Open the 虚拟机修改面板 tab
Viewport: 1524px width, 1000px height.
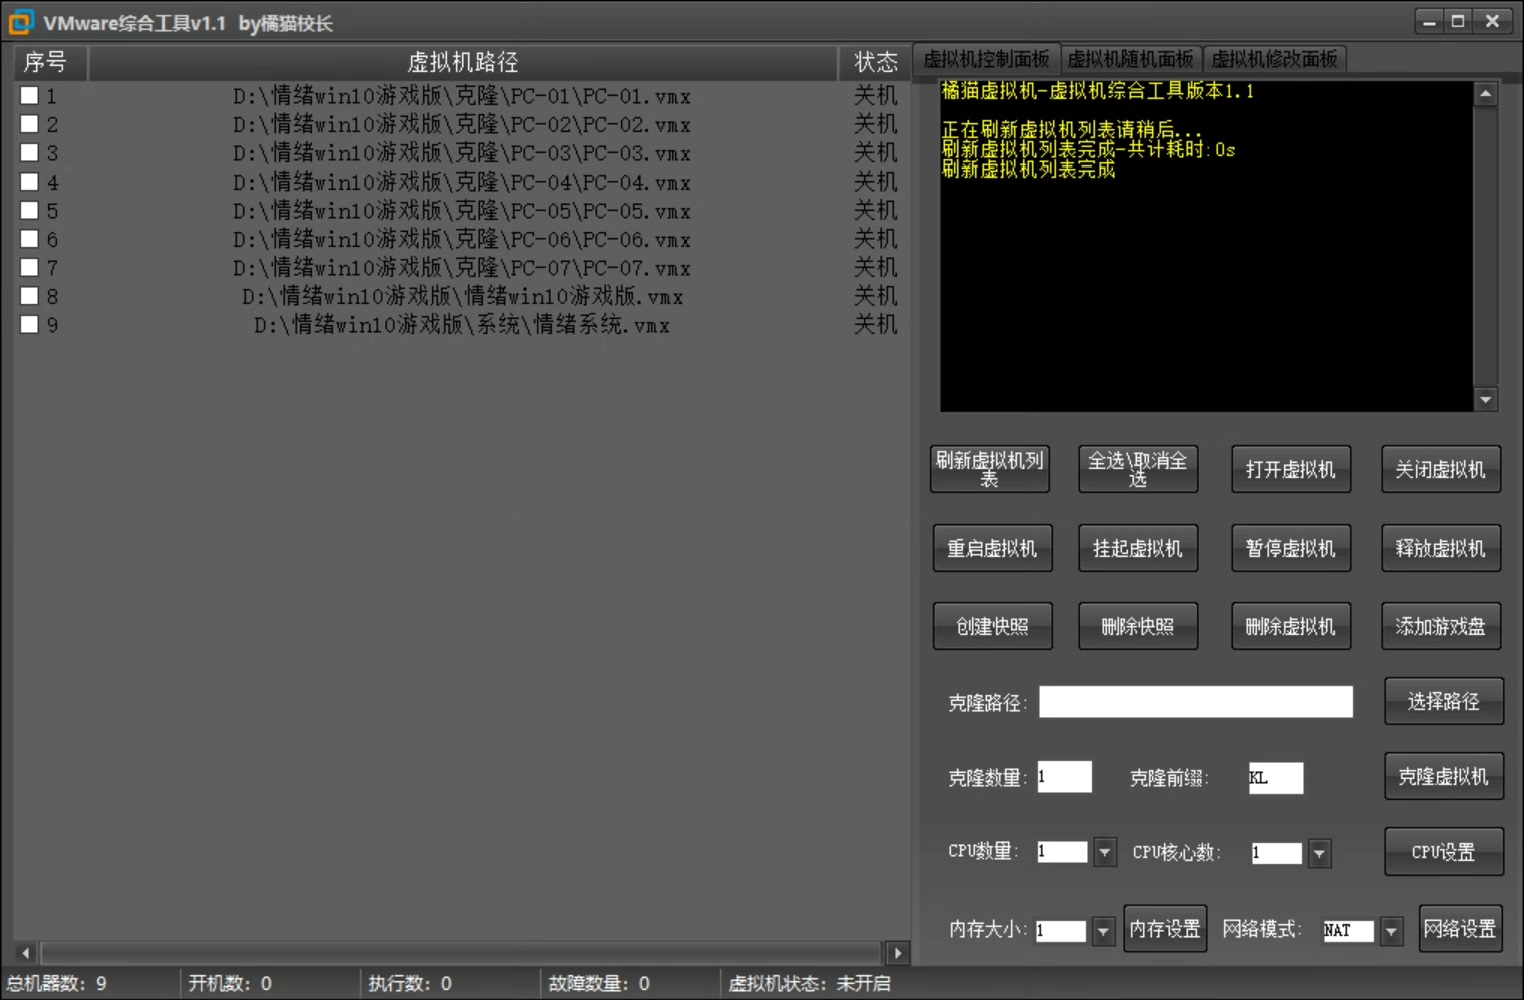click(1274, 60)
